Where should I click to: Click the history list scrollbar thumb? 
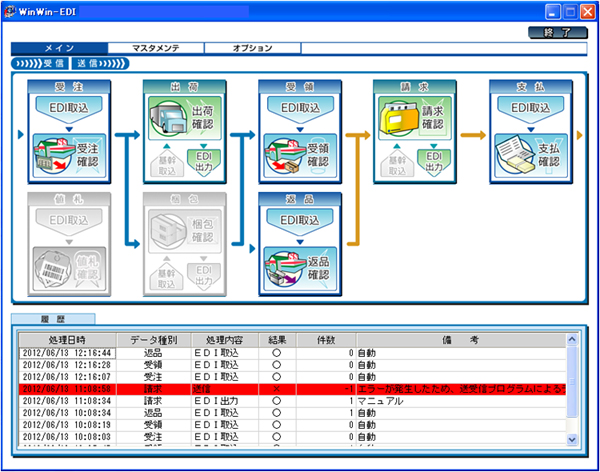point(572,382)
